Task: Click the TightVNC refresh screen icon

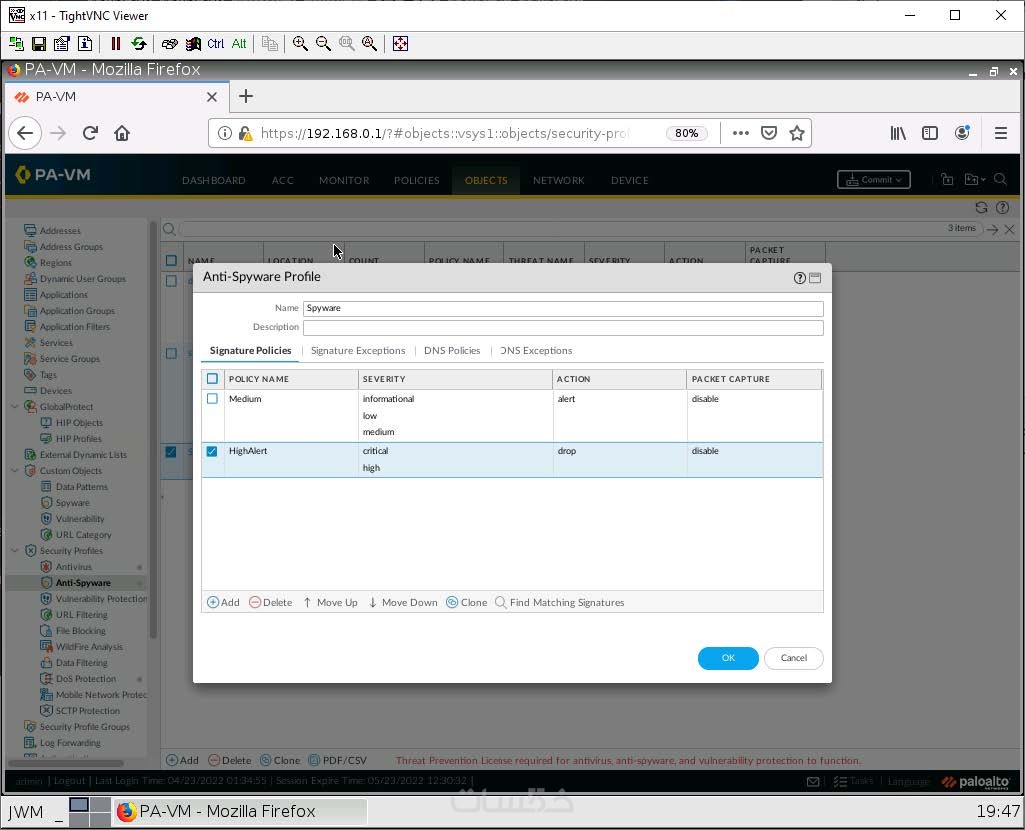Action: 139,44
